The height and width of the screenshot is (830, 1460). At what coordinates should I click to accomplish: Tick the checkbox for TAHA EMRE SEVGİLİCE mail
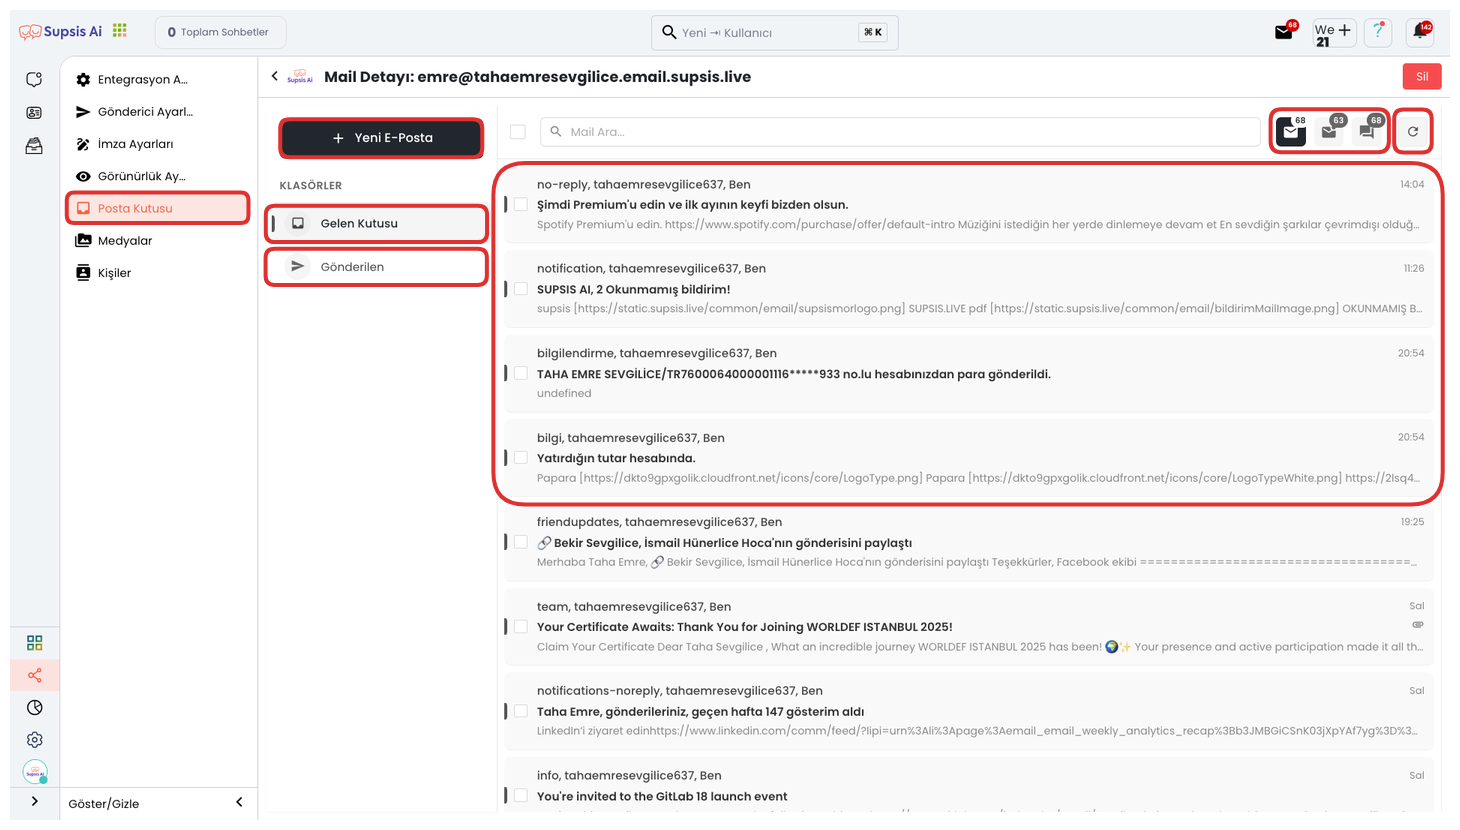click(521, 373)
